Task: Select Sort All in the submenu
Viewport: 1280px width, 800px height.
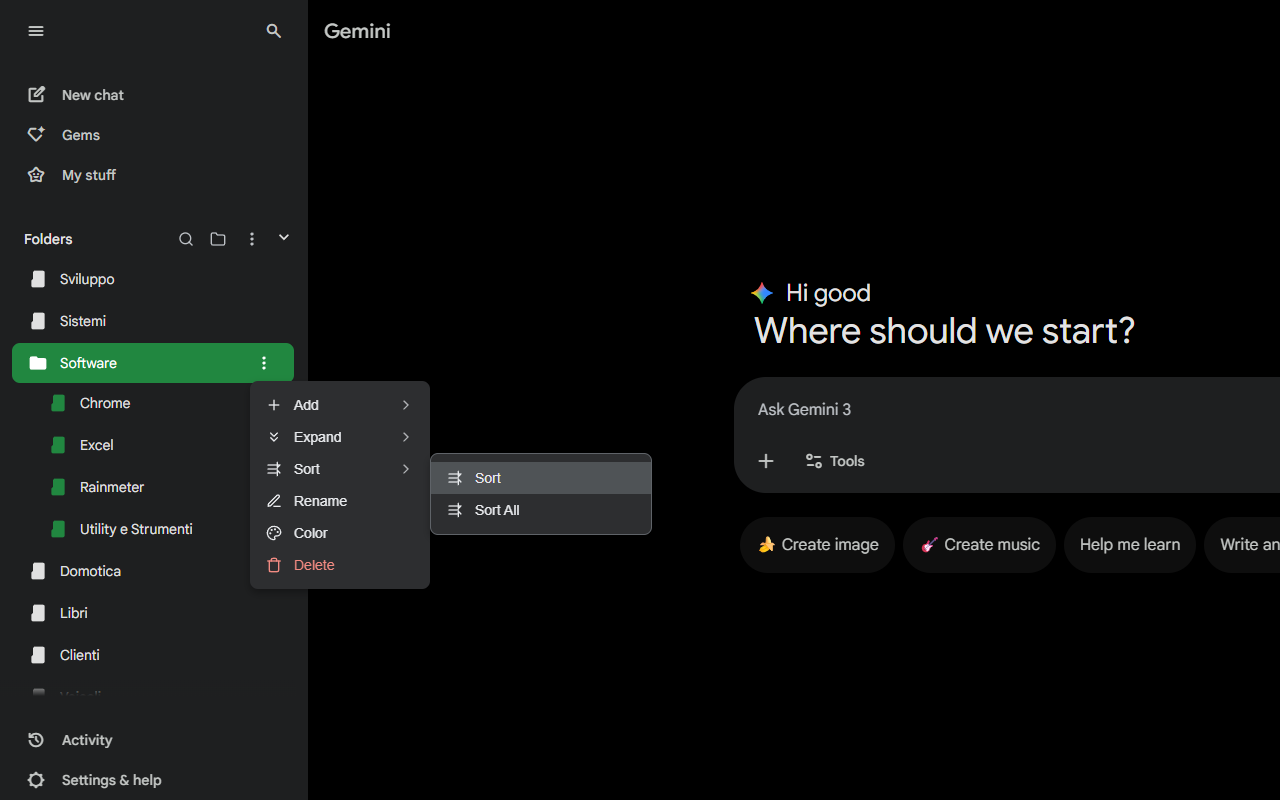Action: (x=541, y=510)
